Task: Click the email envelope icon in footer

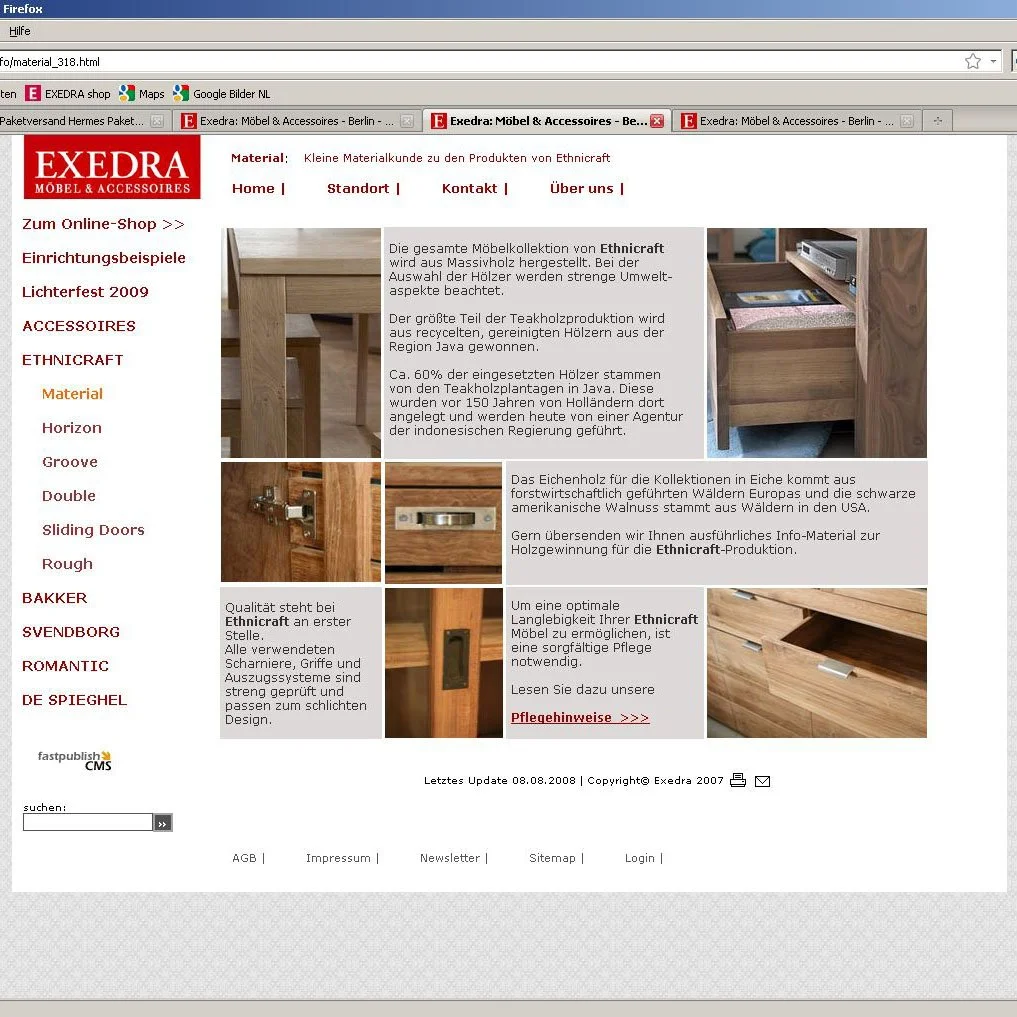Action: (763, 781)
